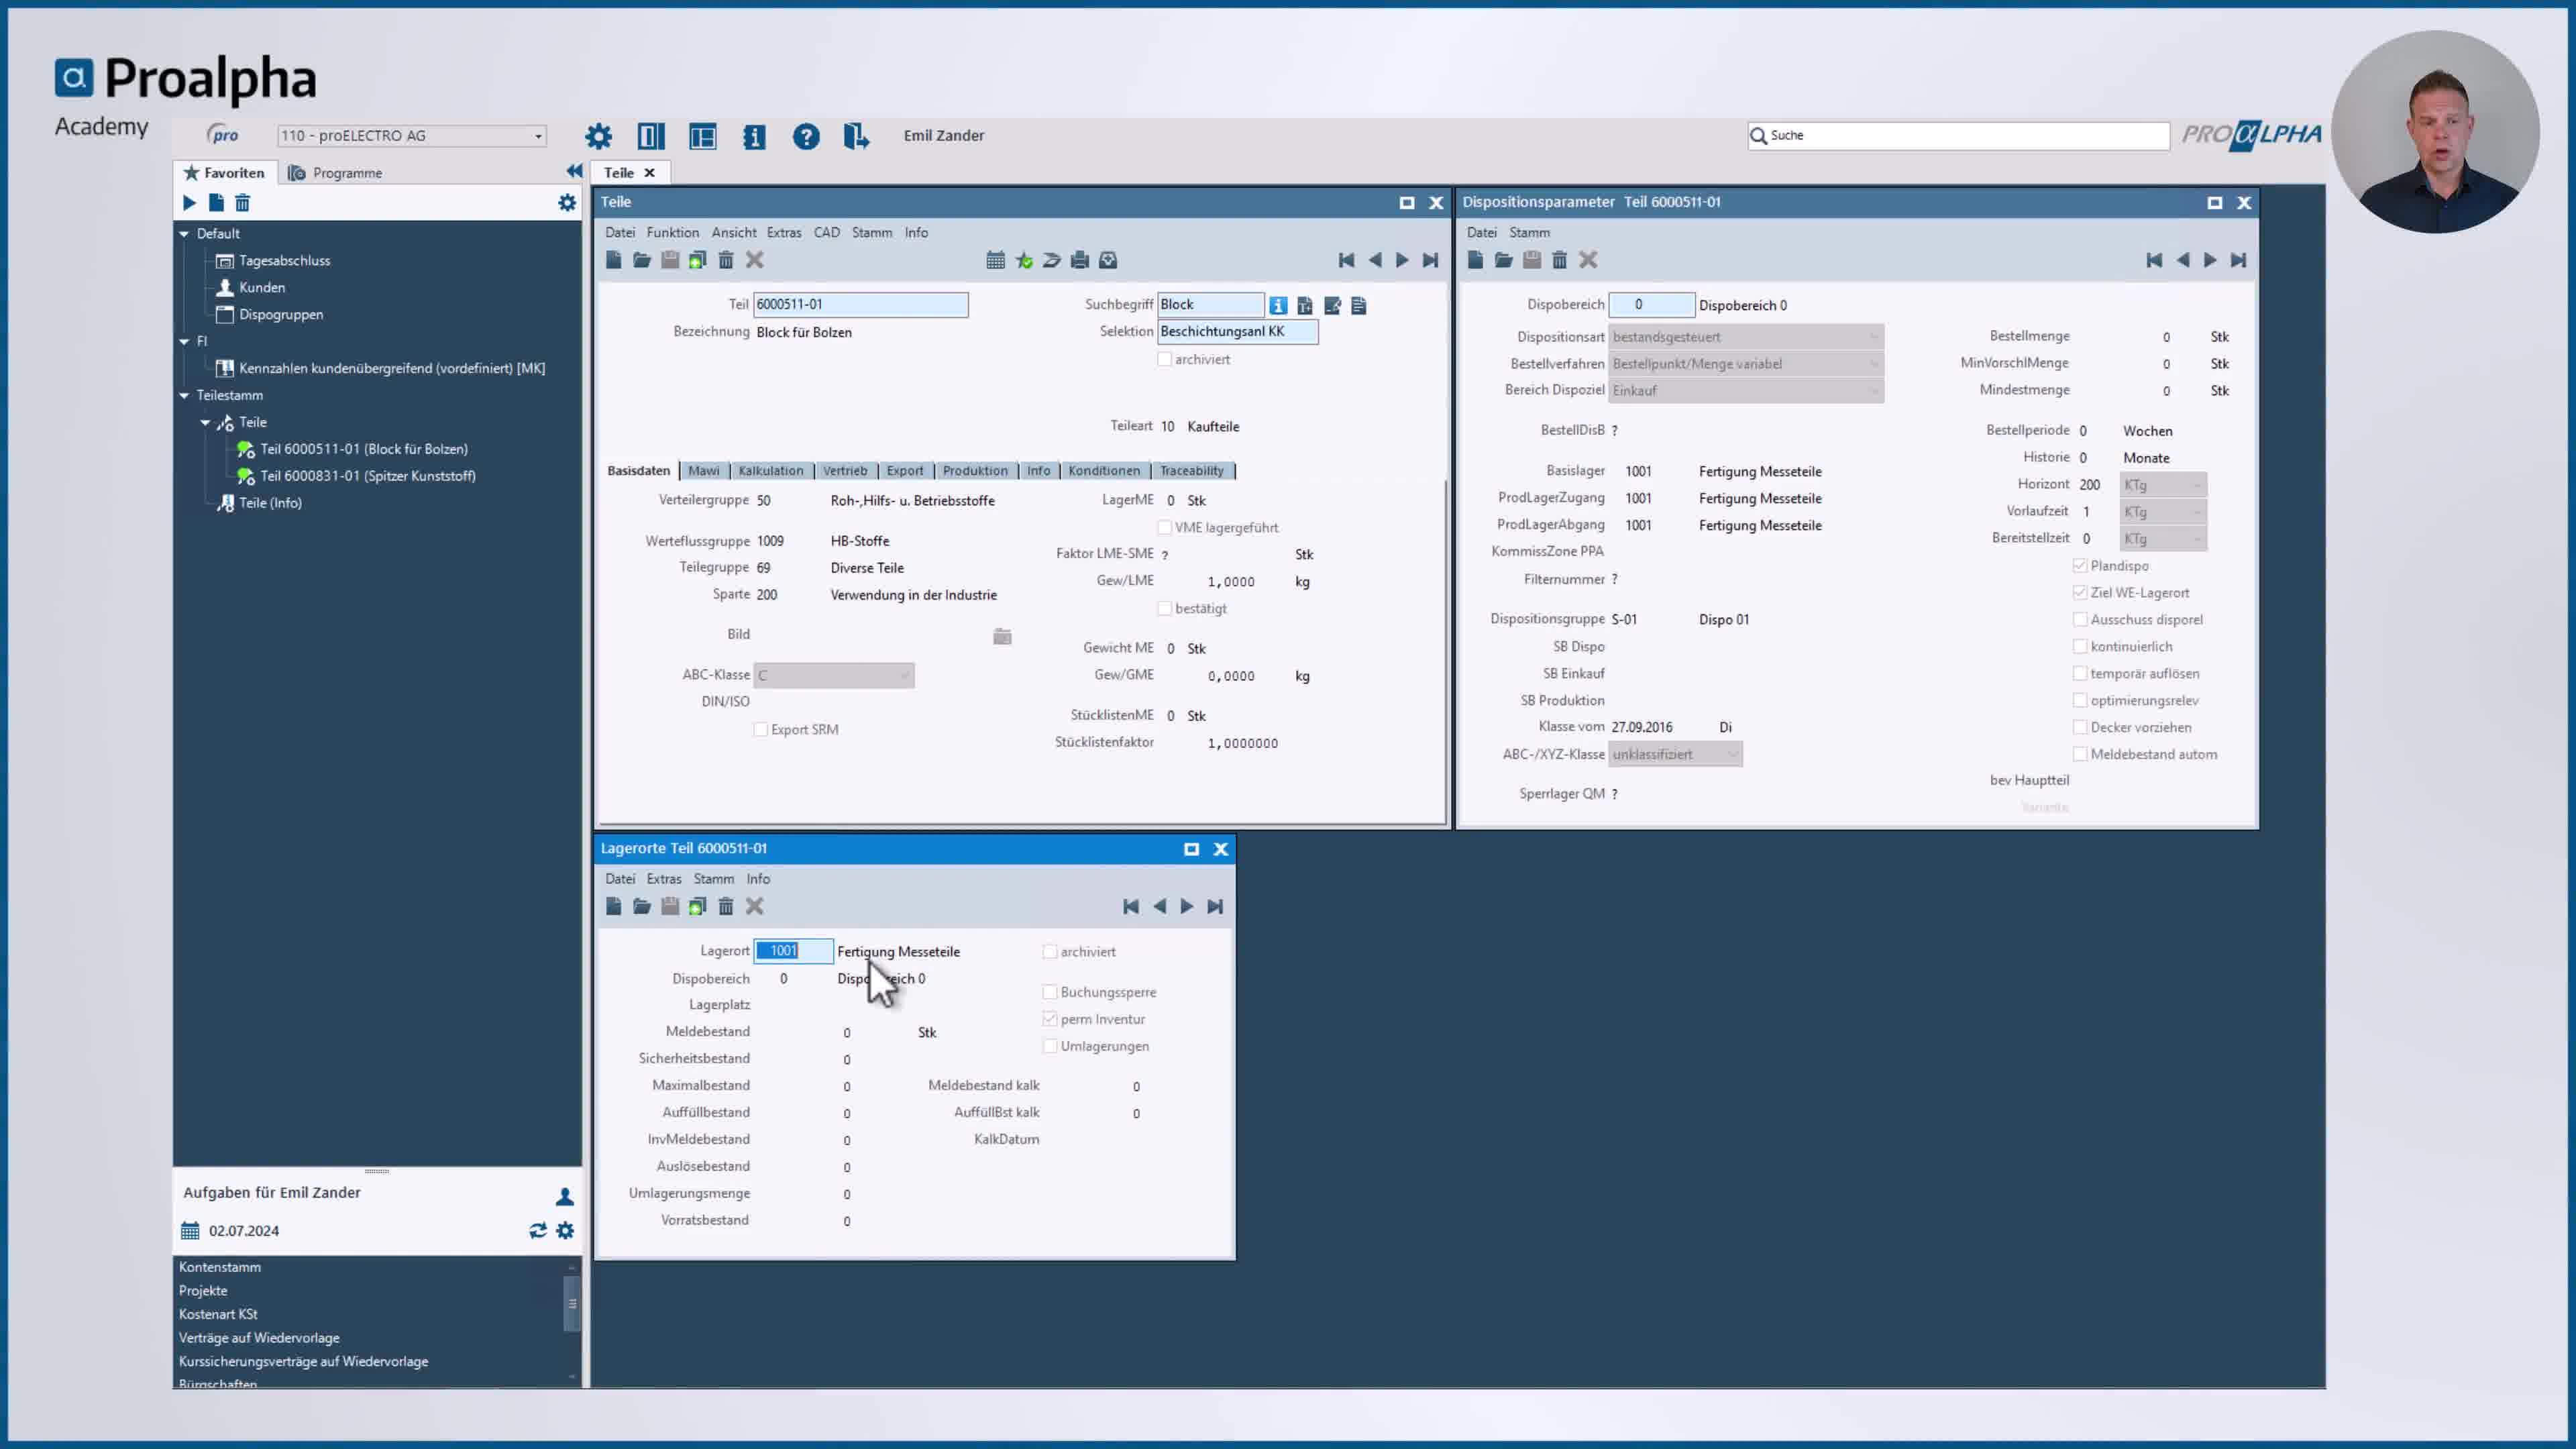Toggle Umlagerungen checkbox
The image size is (2576, 1449).
pos(1049,1046)
